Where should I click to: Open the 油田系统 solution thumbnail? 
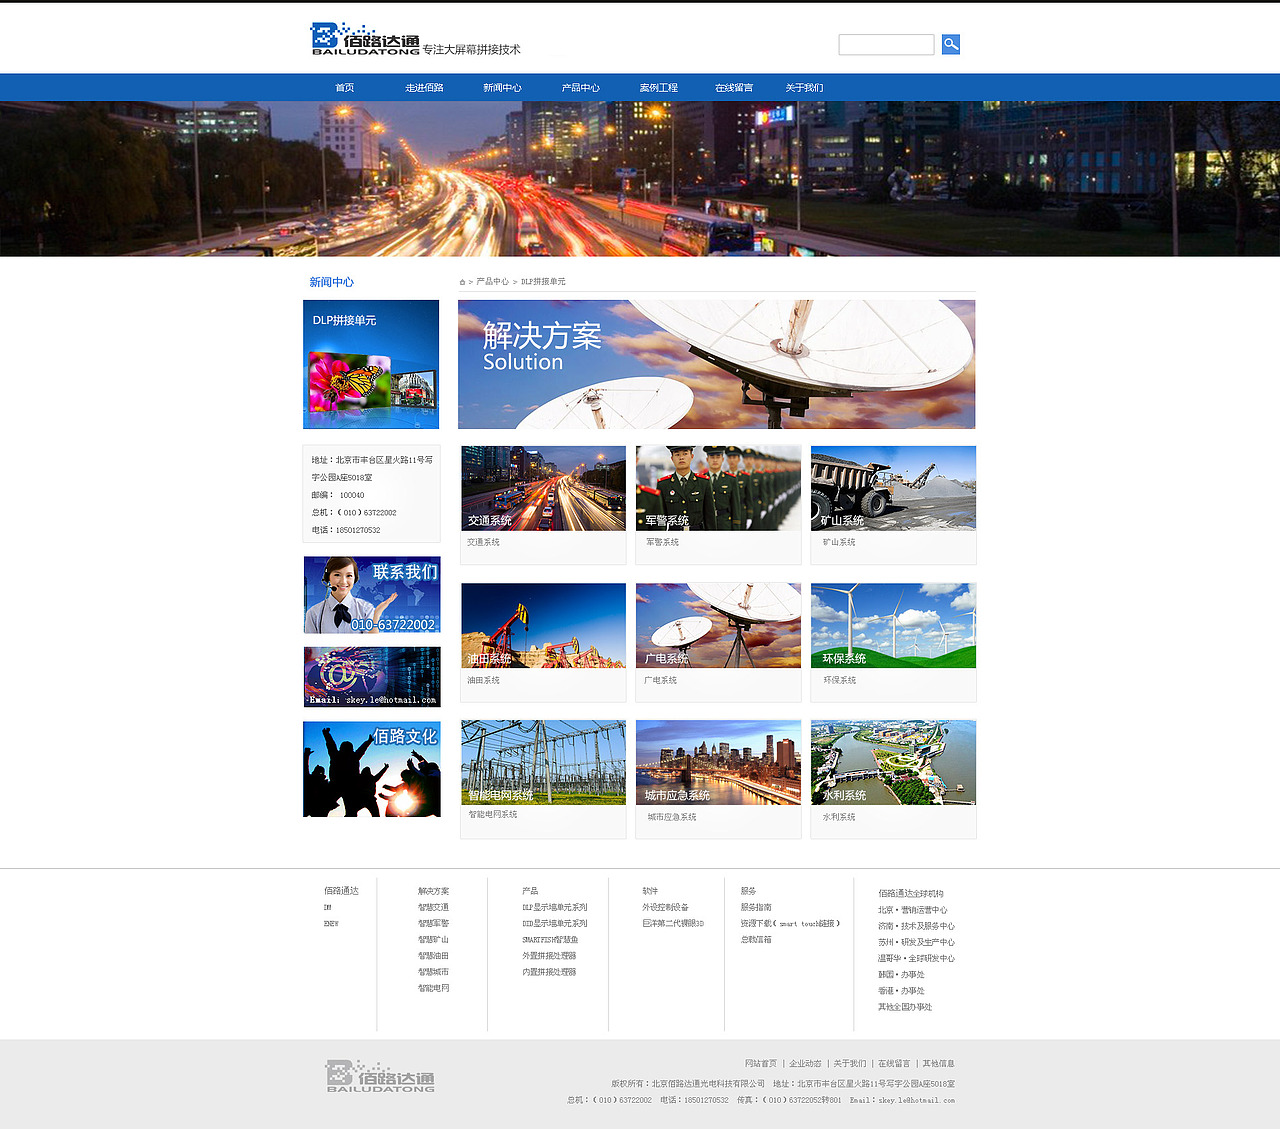point(543,626)
